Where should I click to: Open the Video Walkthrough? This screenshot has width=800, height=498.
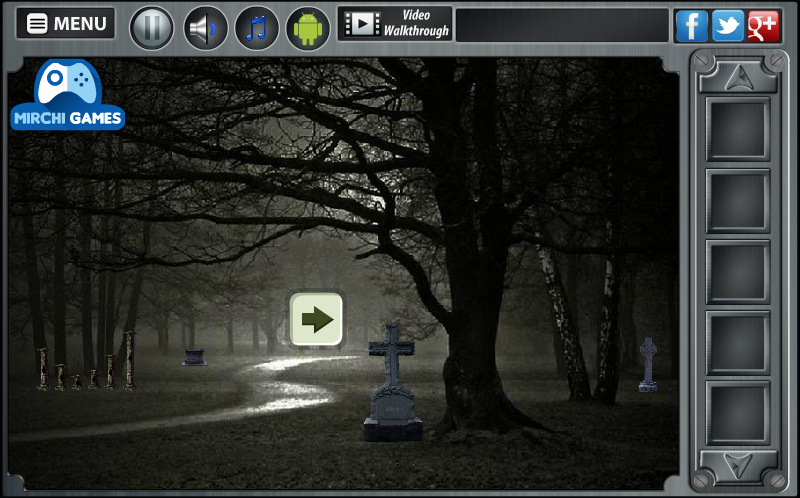395,24
